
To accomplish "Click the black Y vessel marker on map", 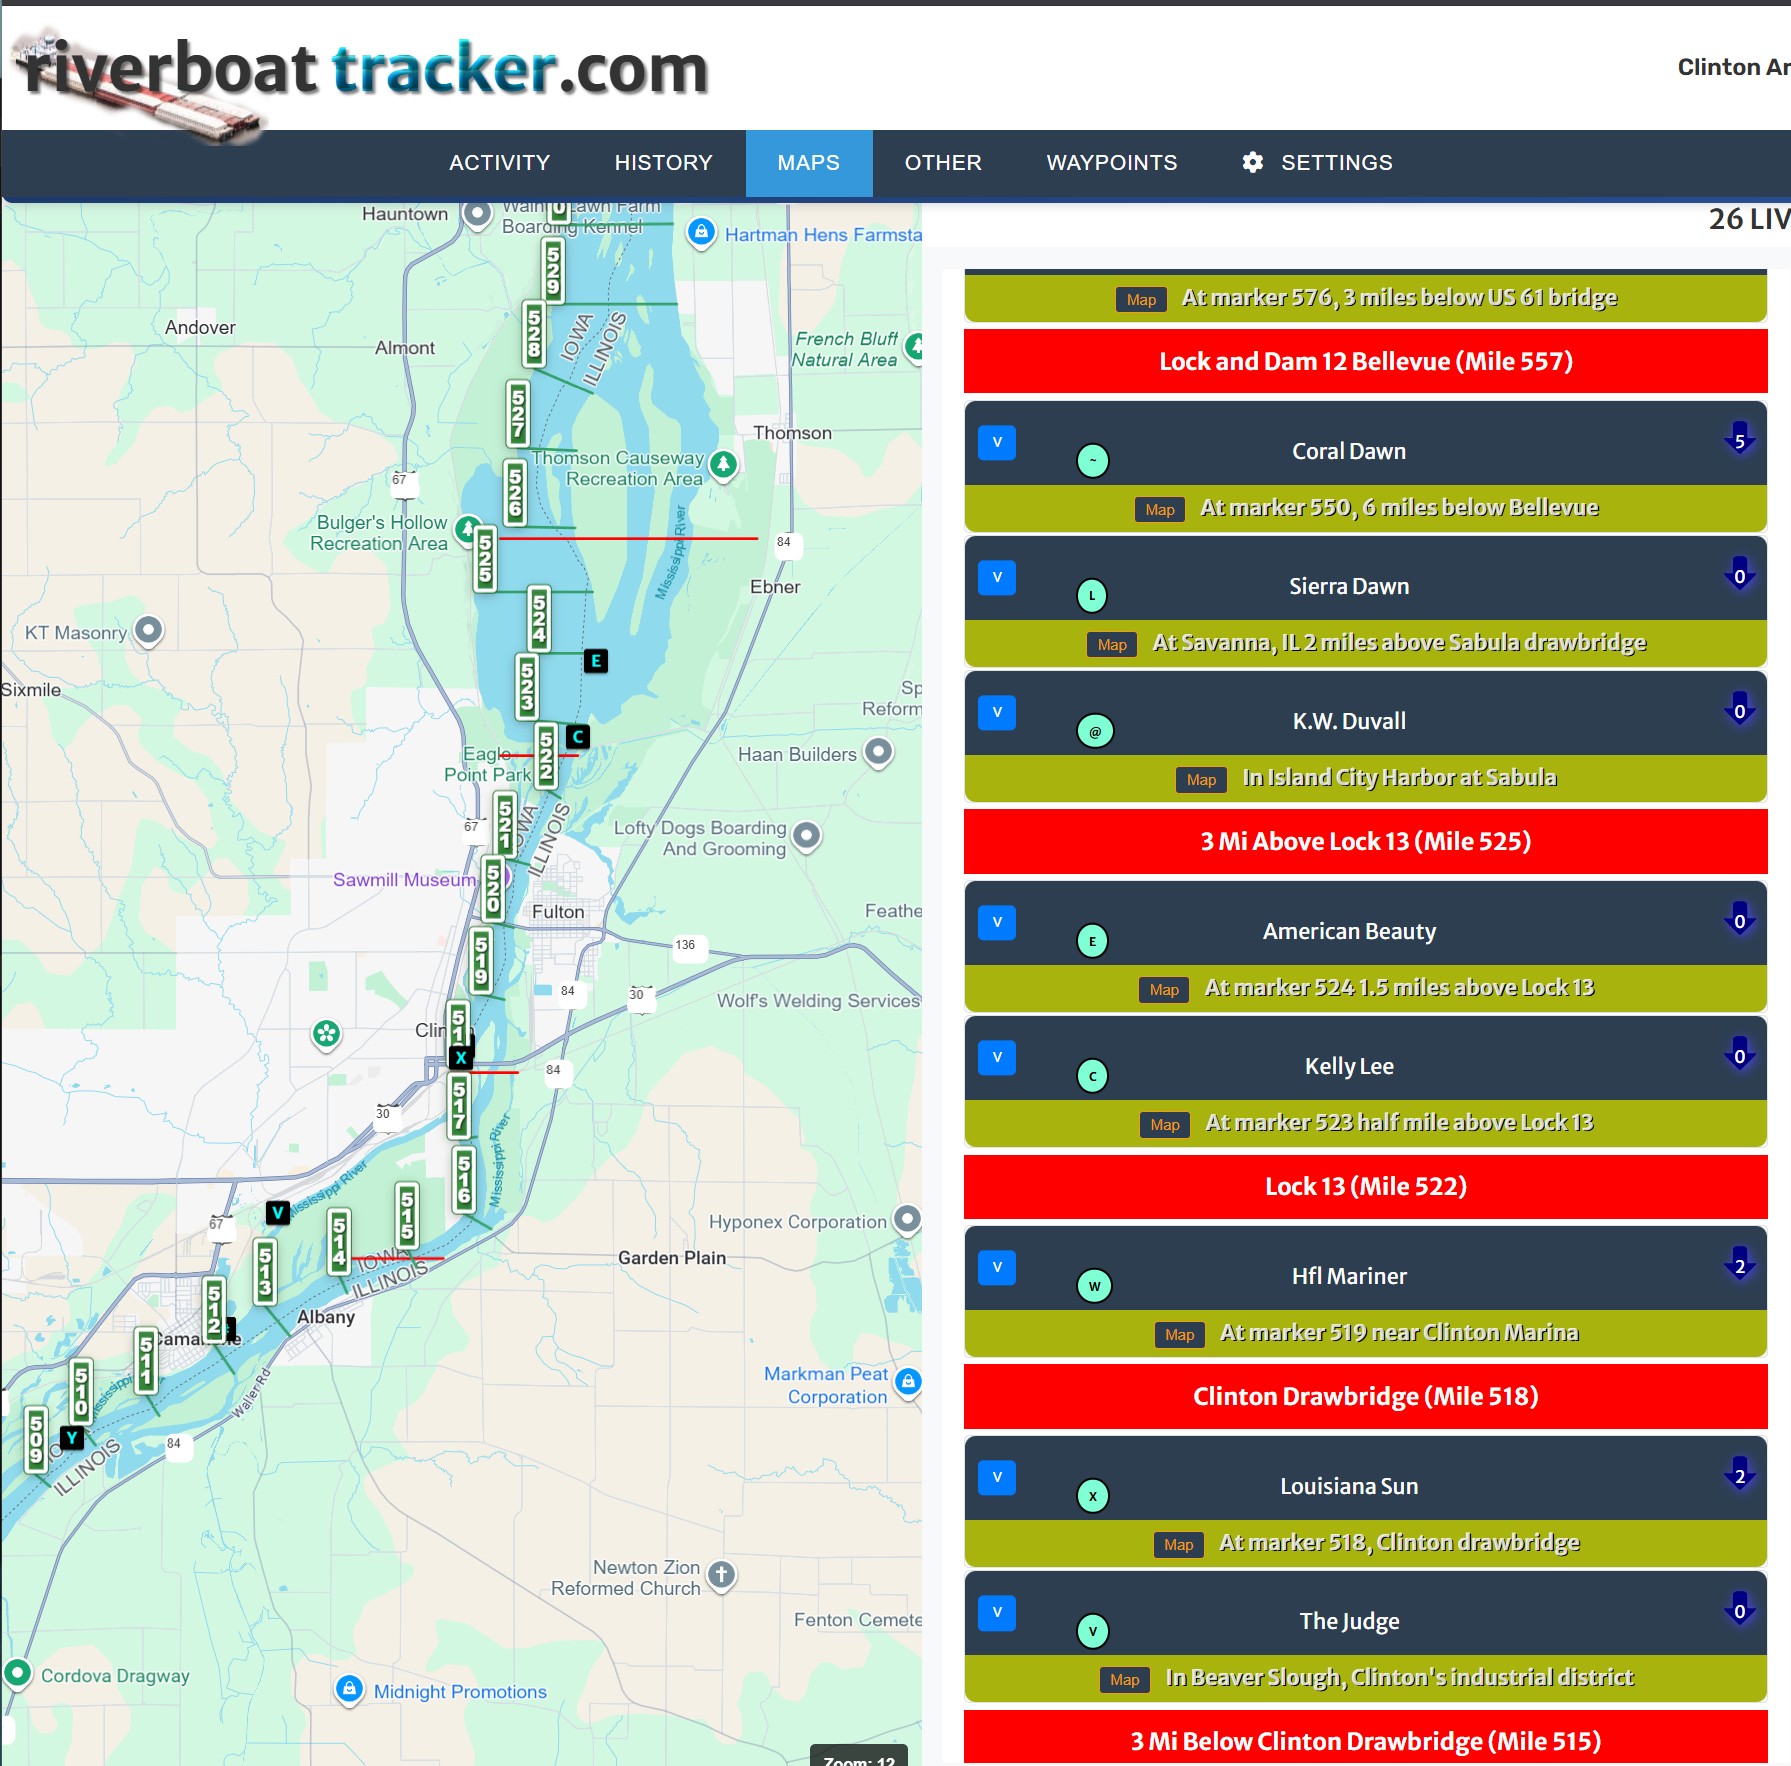I will (72, 1438).
